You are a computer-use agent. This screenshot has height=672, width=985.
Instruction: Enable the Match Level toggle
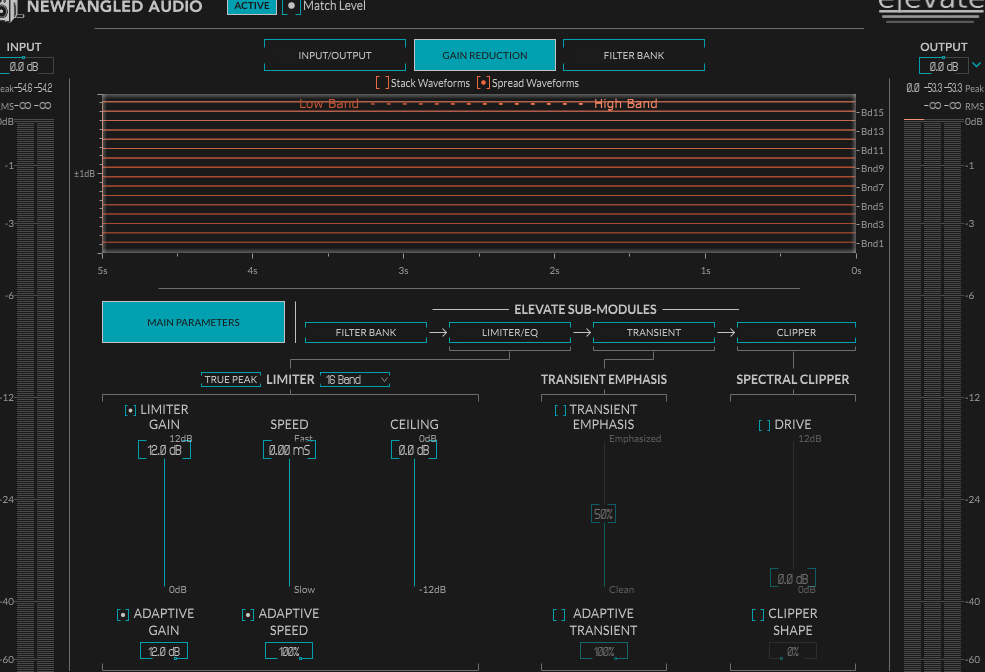pyautogui.click(x=291, y=6)
